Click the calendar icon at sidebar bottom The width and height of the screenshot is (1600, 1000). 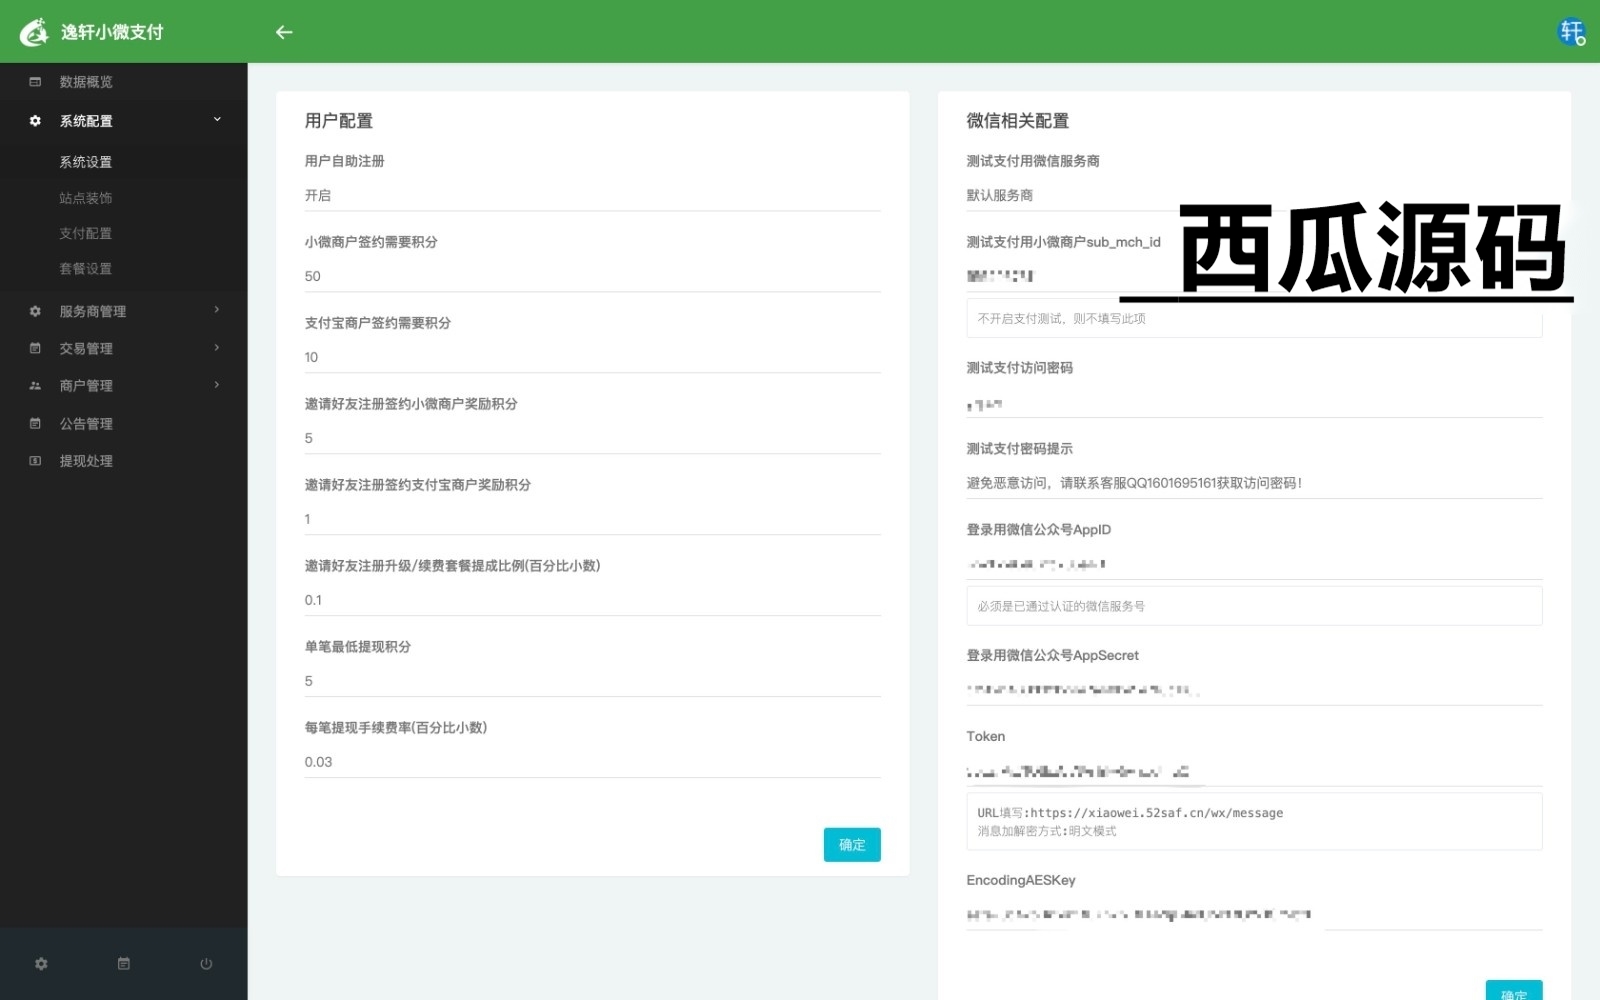(124, 964)
